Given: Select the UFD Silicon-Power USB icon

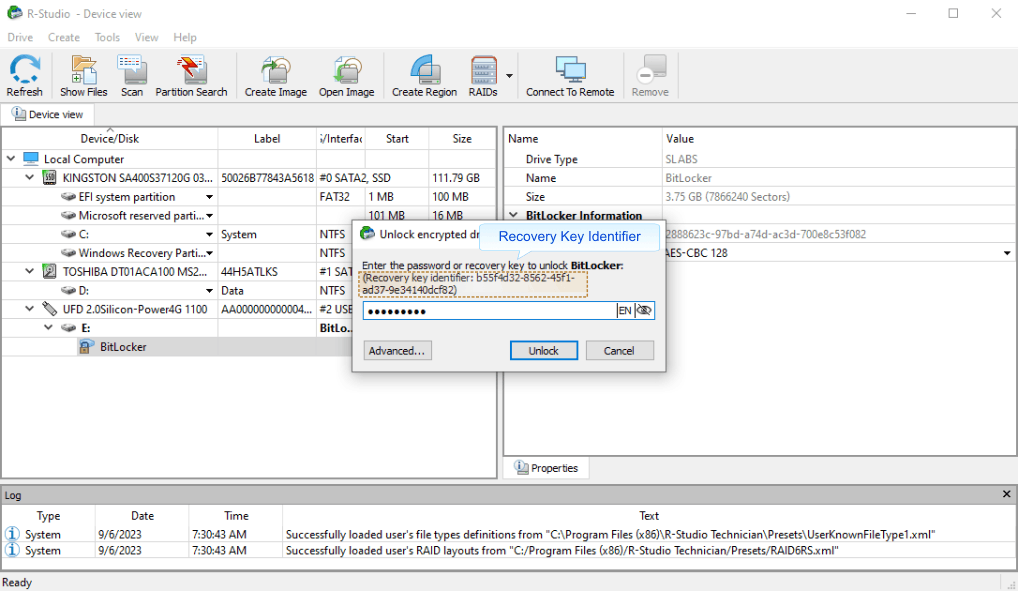Looking at the screenshot, I should click(49, 308).
